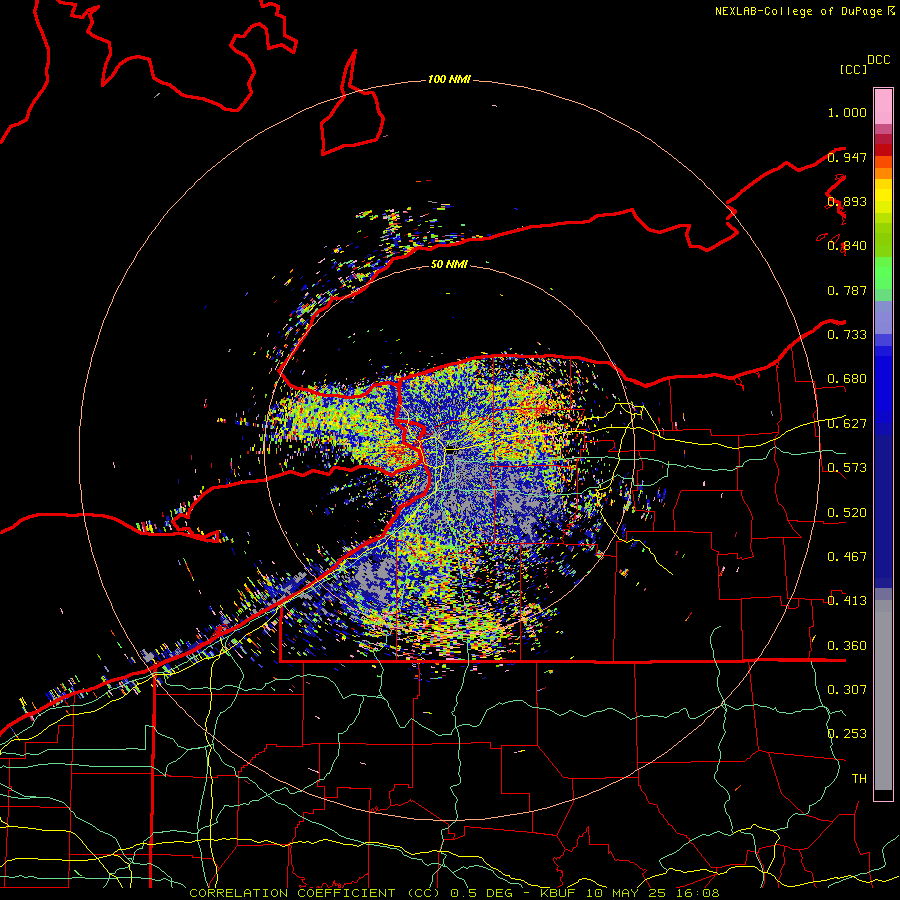
Task: Click the 0.573 scale value
Action: pyautogui.click(x=847, y=468)
